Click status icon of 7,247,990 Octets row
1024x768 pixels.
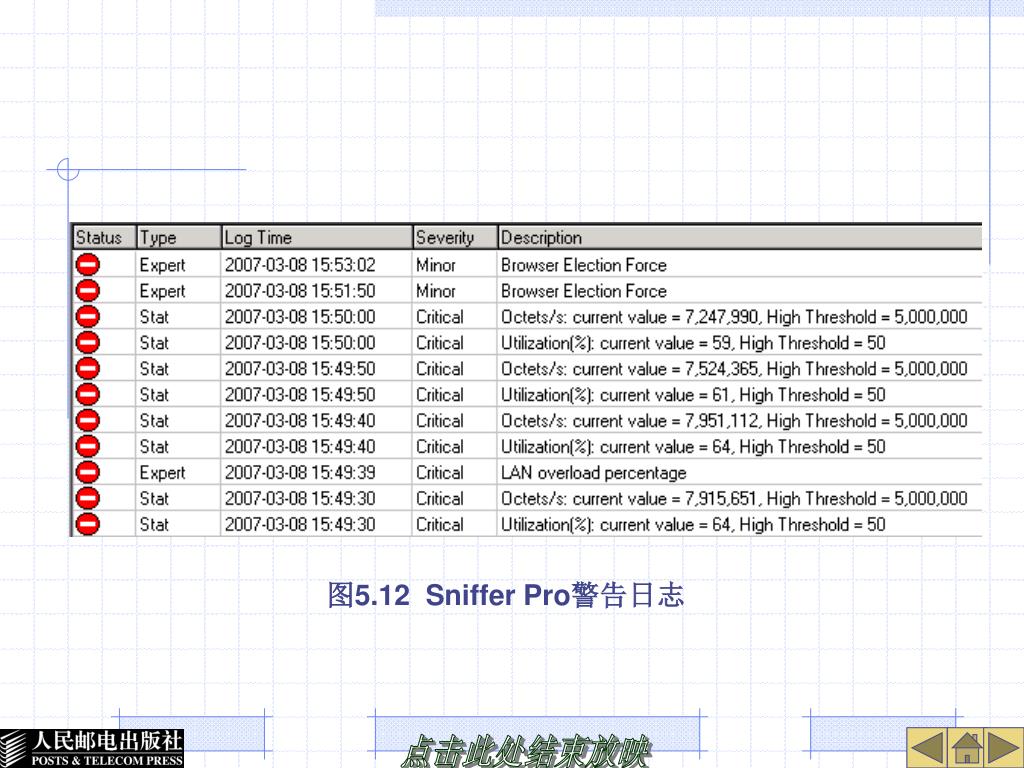[x=88, y=317]
